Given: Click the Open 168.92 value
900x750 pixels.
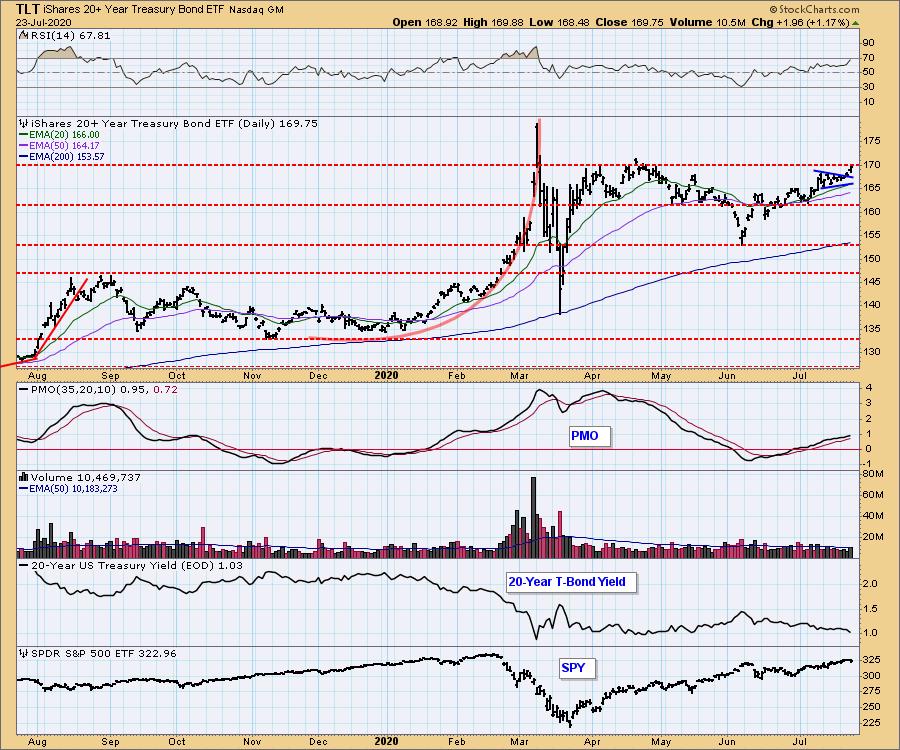Looking at the screenshot, I should tap(424, 22).
